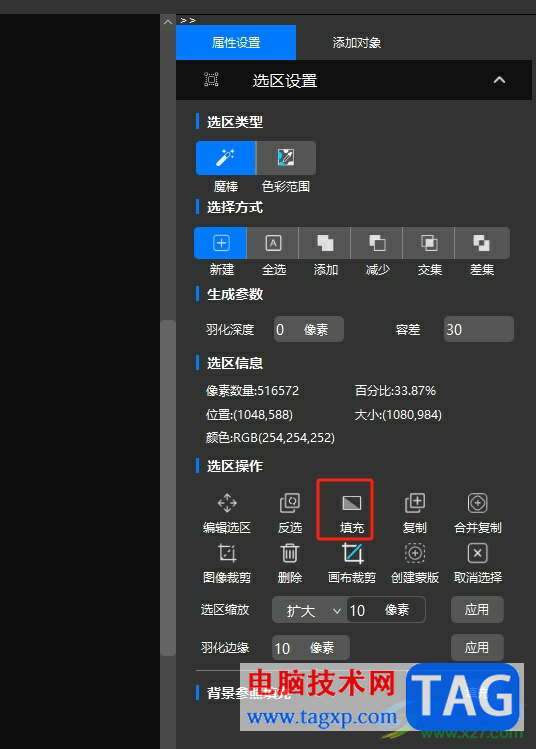Choose the Intersect (交集) selection mode
Screen dimensions: 536x749
click(x=429, y=243)
